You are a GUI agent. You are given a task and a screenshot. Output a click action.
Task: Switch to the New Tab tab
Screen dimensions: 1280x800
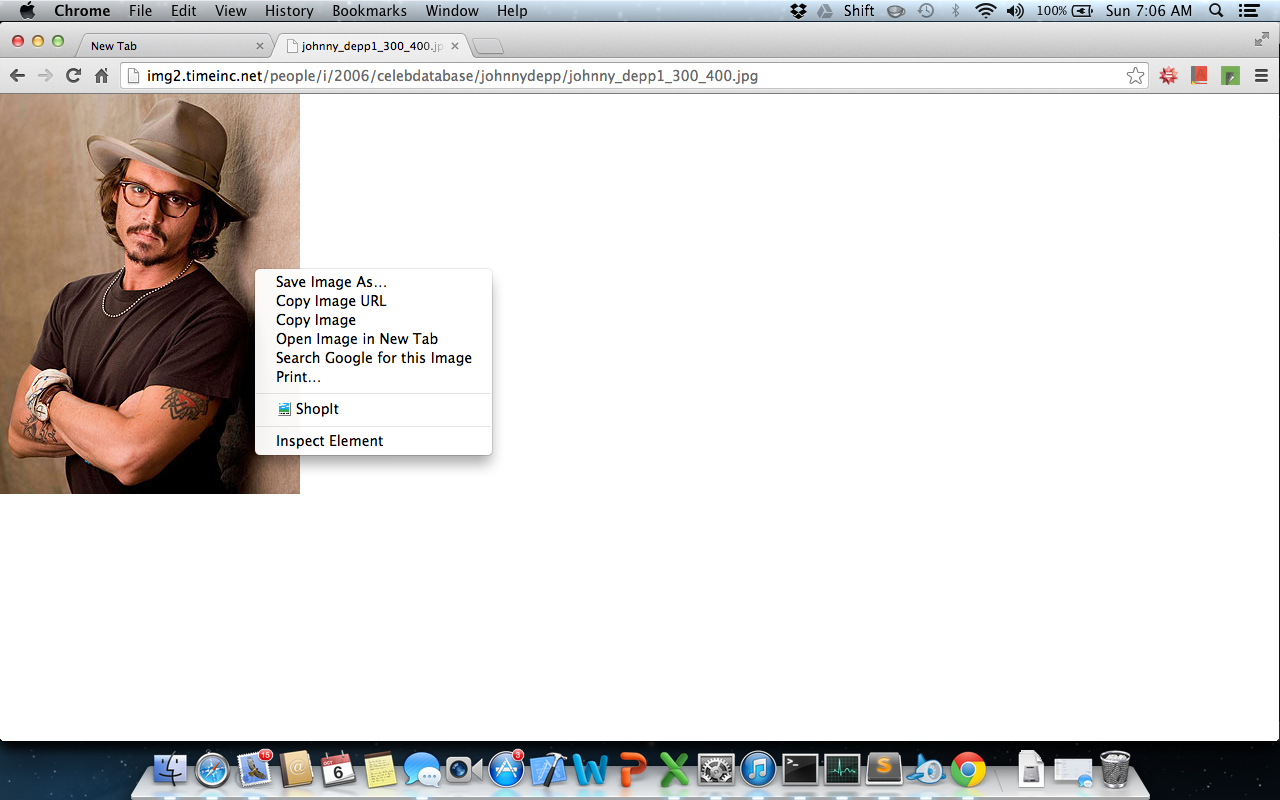click(174, 46)
